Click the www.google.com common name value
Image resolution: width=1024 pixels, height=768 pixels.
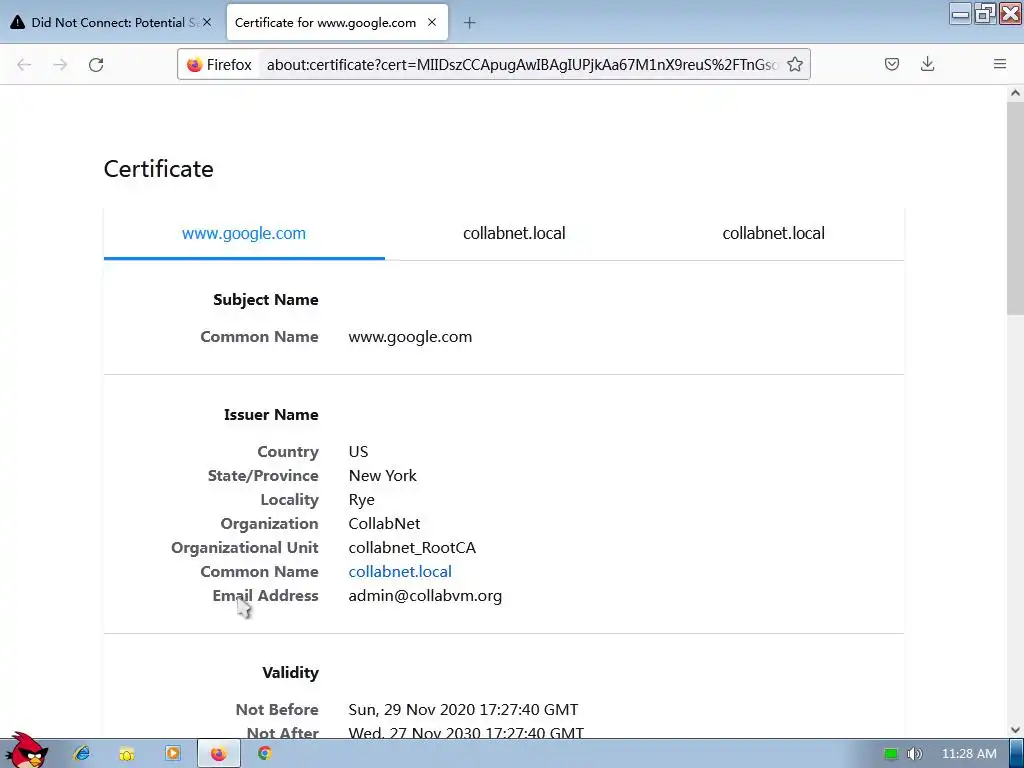pos(410,337)
